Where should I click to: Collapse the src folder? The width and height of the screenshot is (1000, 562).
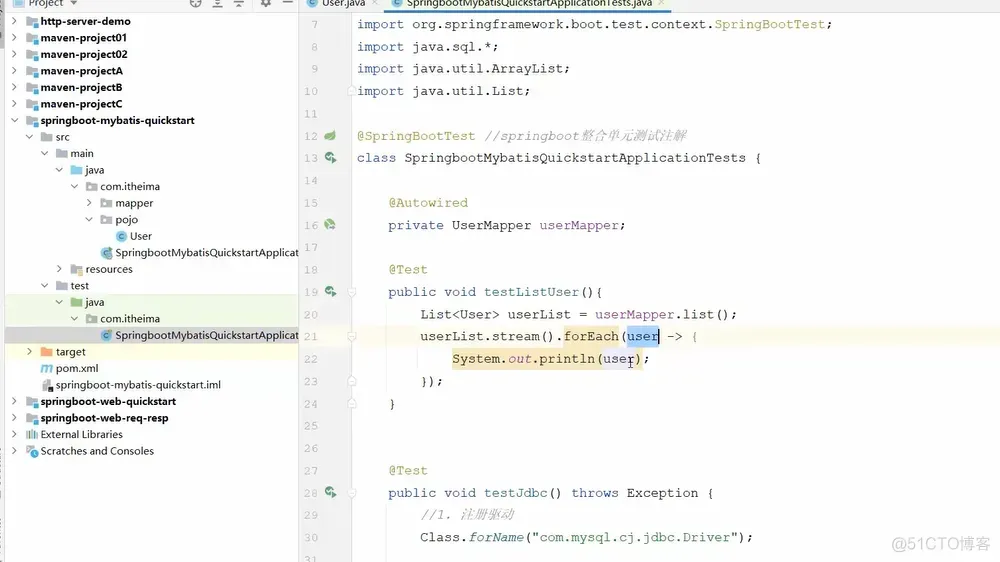[x=29, y=137]
